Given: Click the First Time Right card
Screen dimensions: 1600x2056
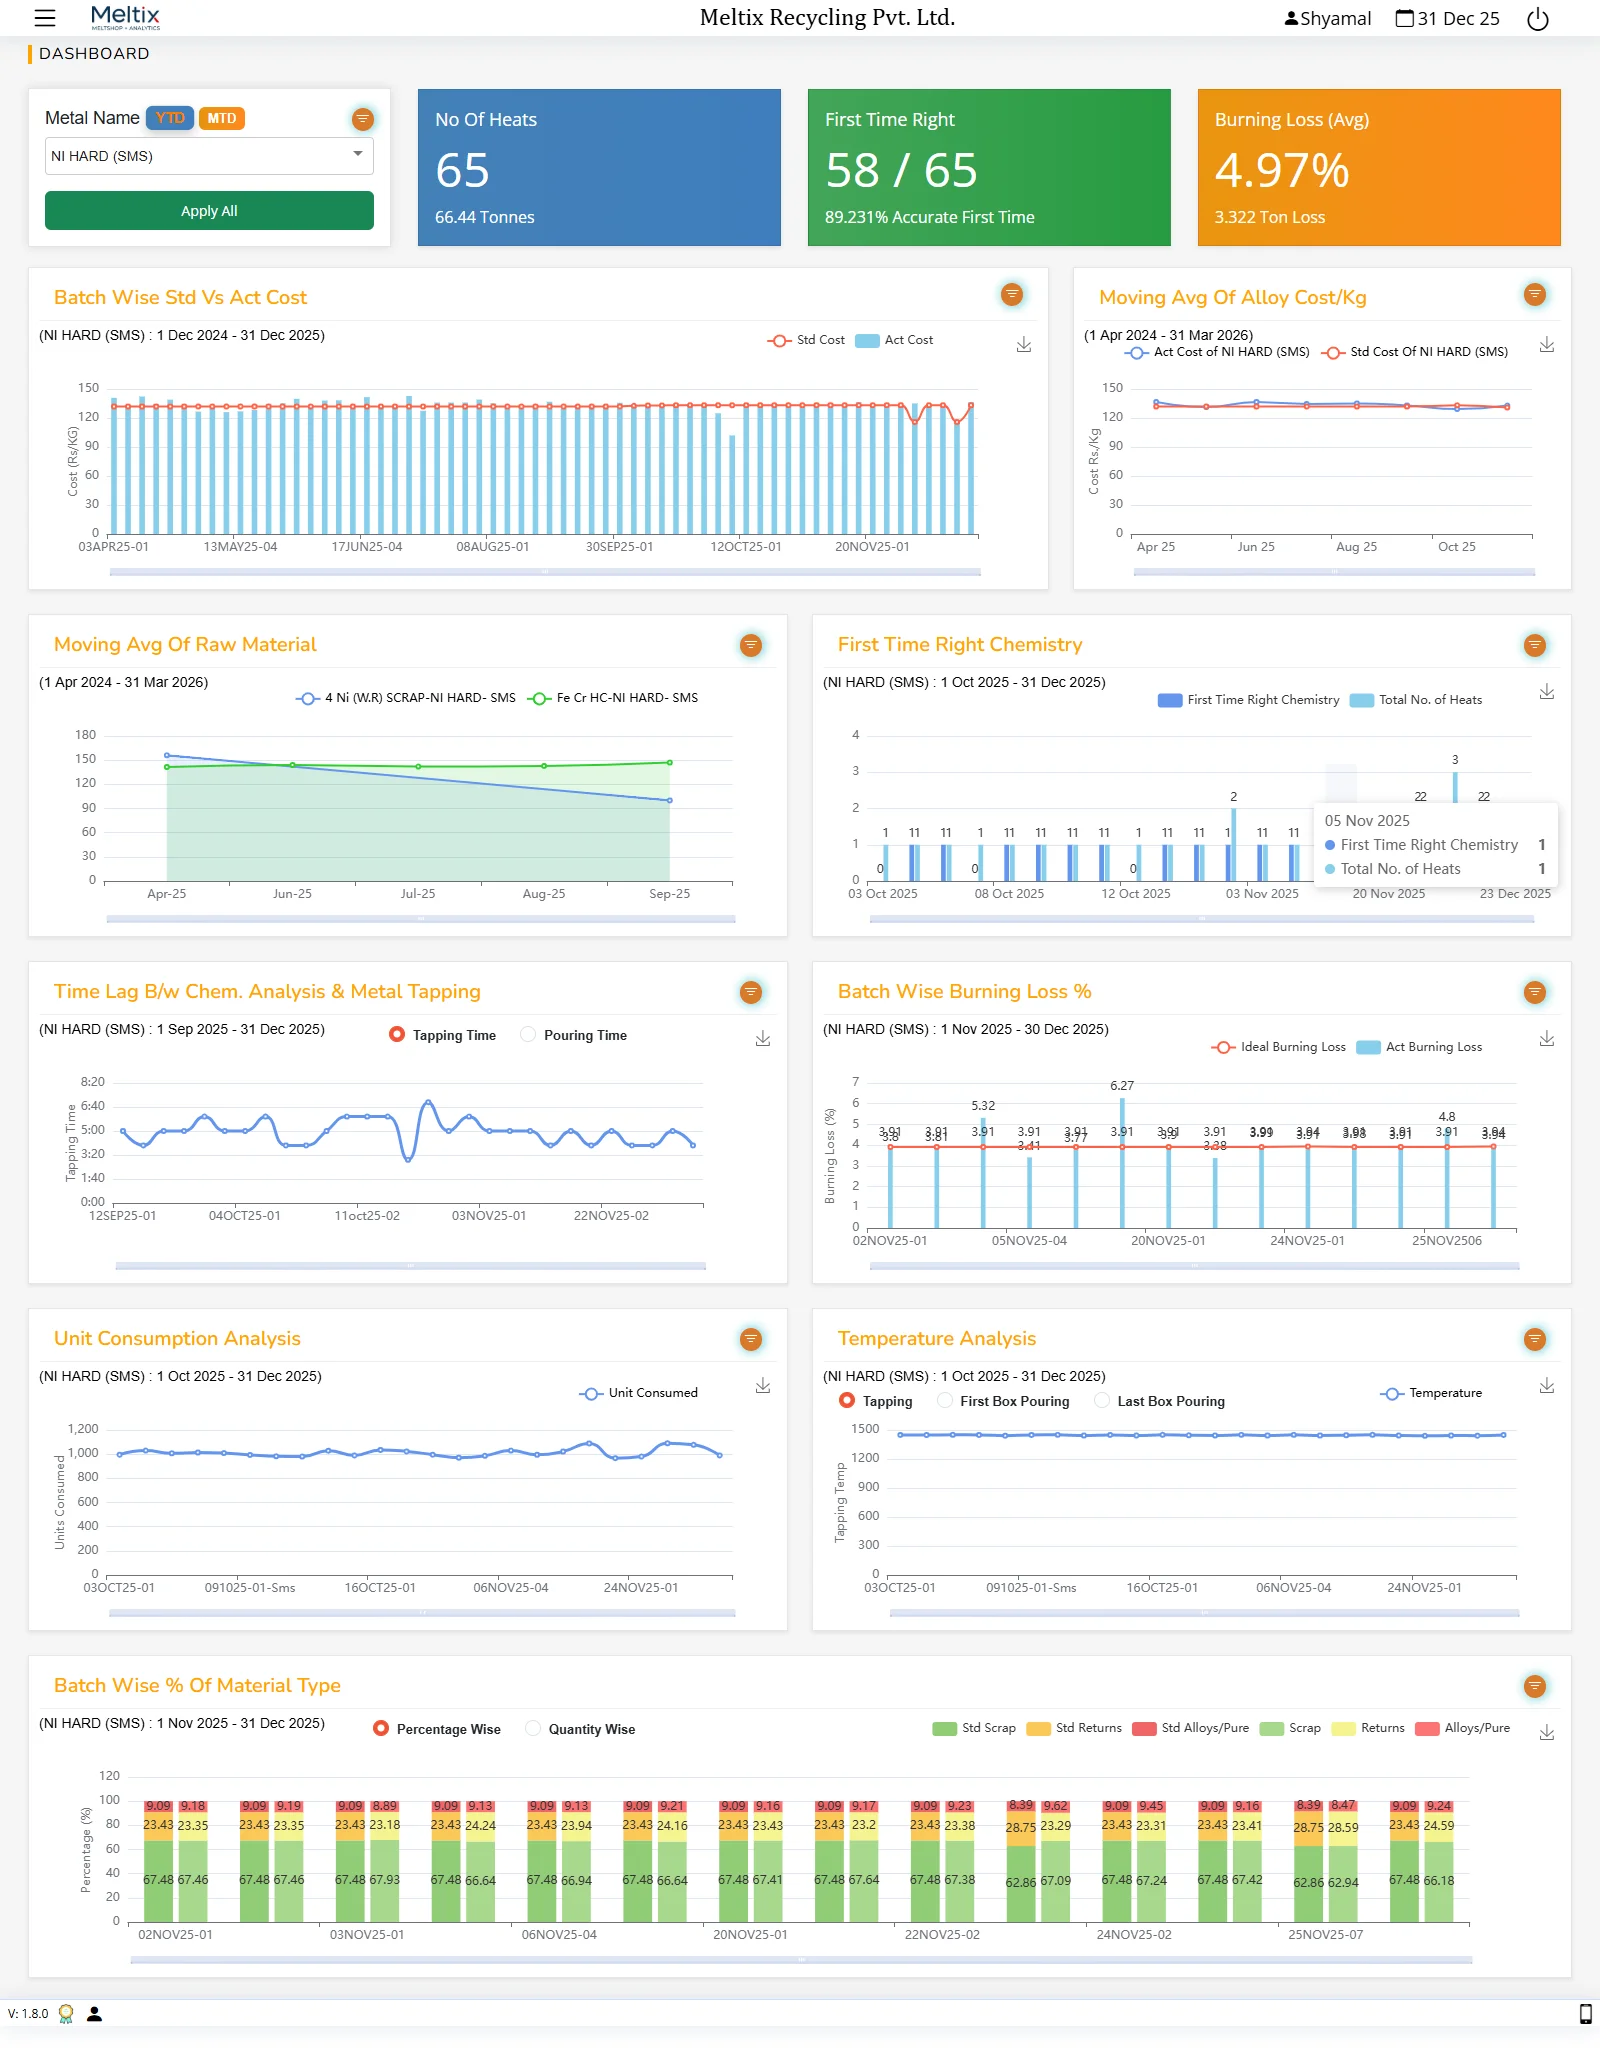Looking at the screenshot, I should (989, 167).
